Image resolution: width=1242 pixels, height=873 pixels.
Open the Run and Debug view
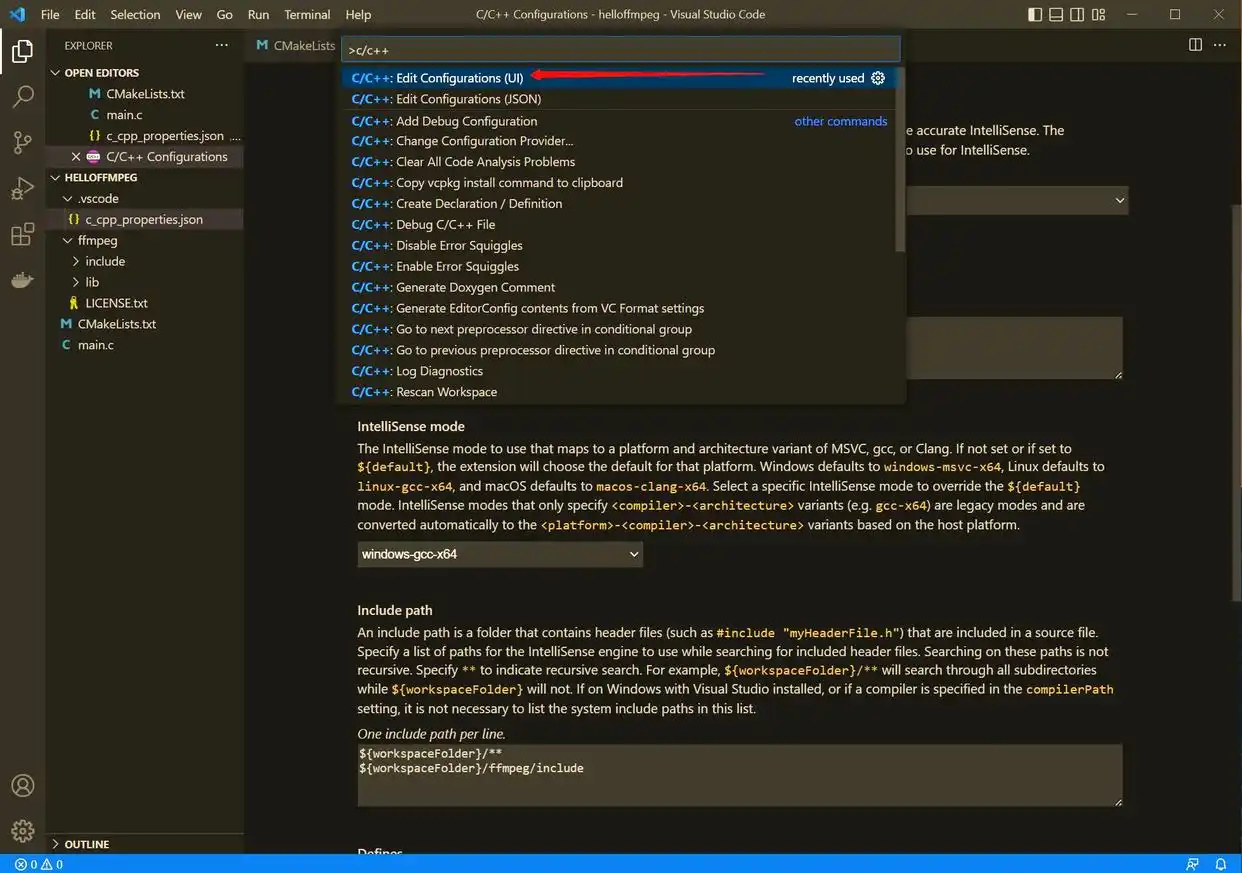pos(22,188)
